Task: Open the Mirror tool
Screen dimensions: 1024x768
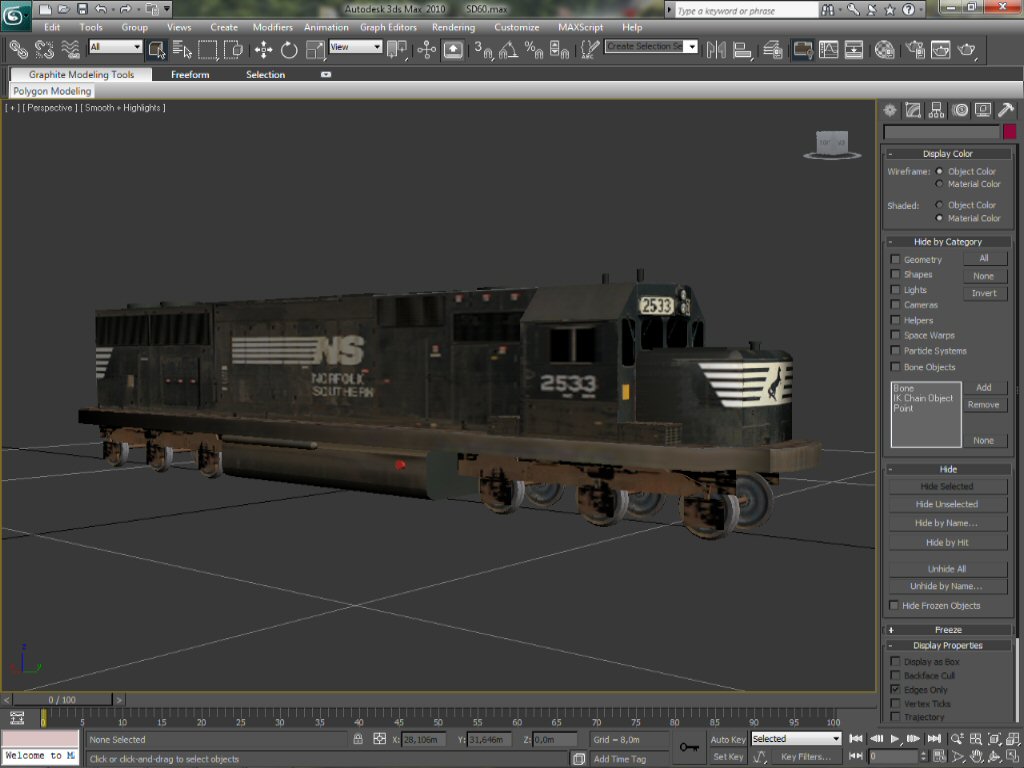Action: pyautogui.click(x=716, y=50)
